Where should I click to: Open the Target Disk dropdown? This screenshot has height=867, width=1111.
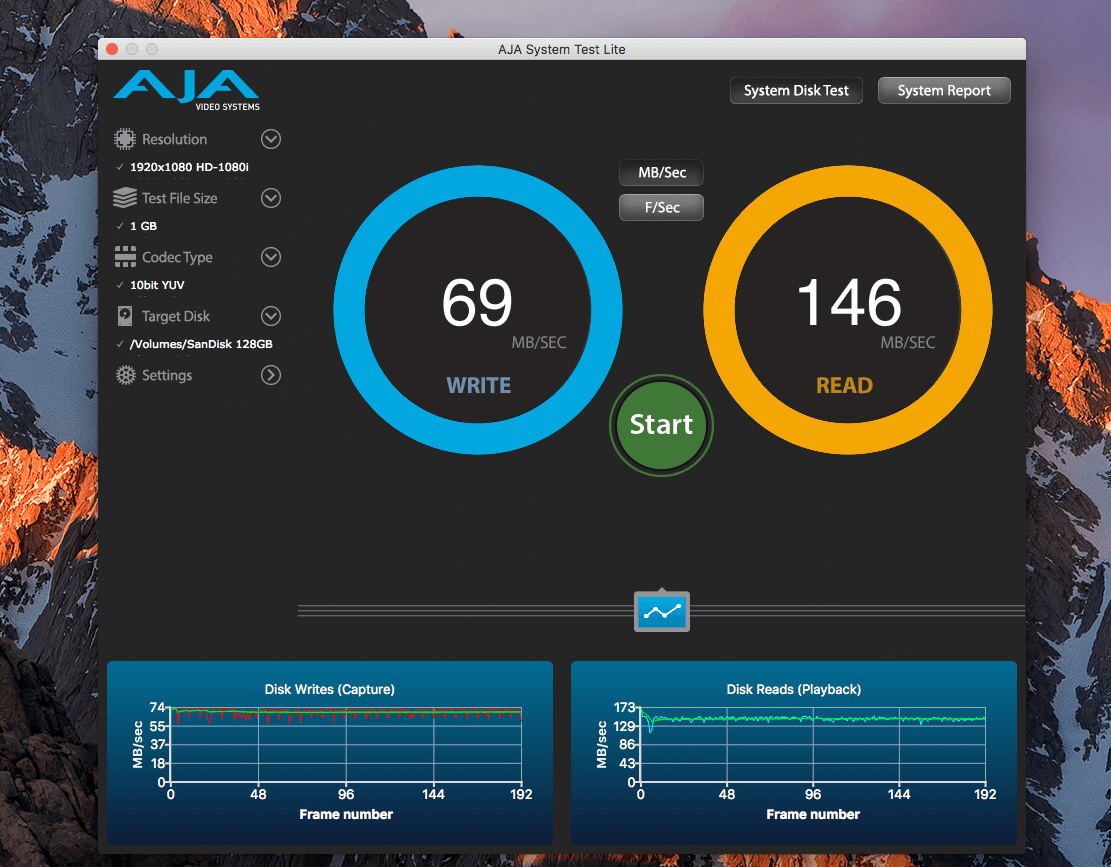pyautogui.click(x=271, y=316)
